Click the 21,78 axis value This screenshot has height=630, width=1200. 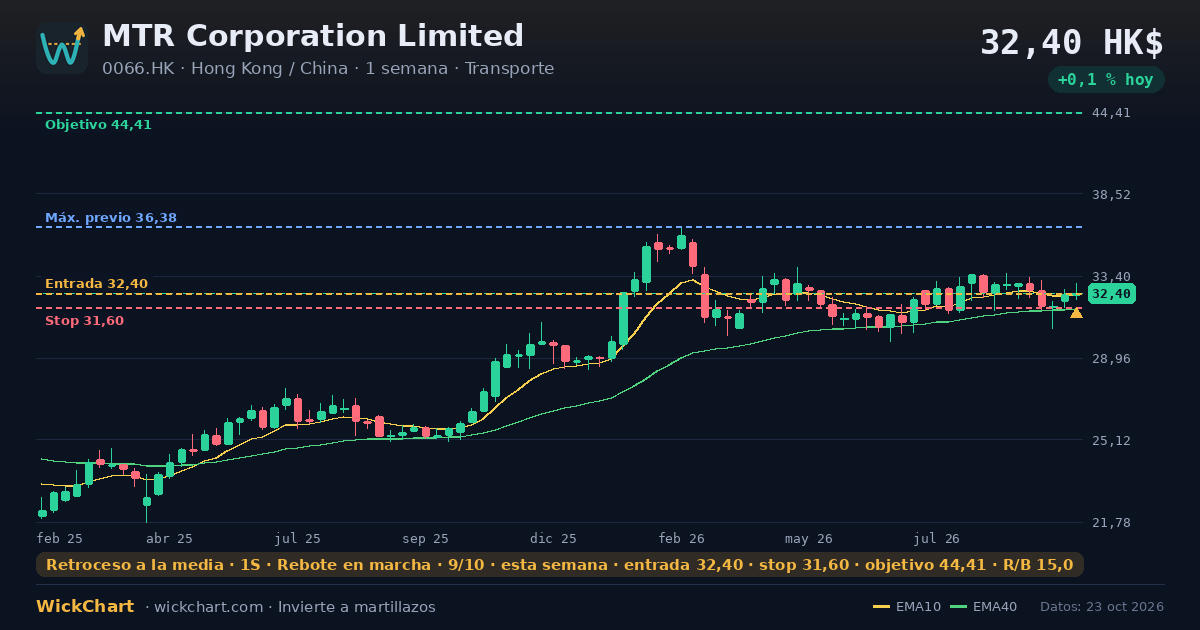pyautogui.click(x=1112, y=523)
